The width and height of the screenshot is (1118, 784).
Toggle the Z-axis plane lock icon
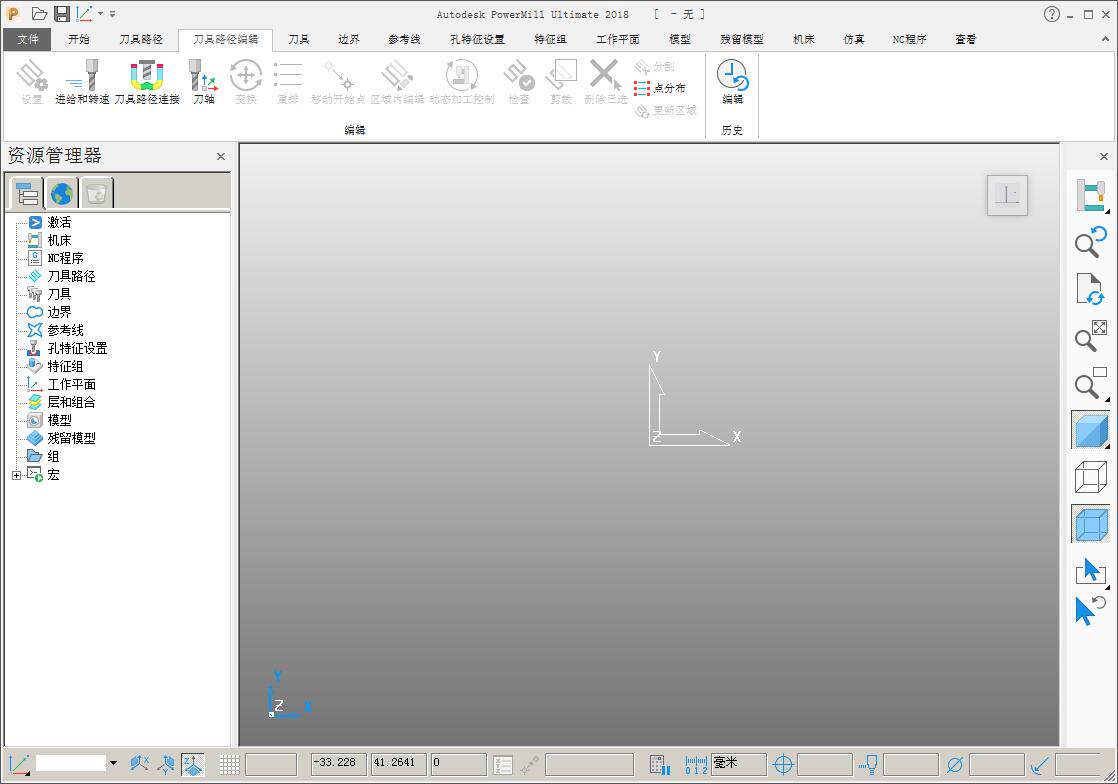[193, 765]
